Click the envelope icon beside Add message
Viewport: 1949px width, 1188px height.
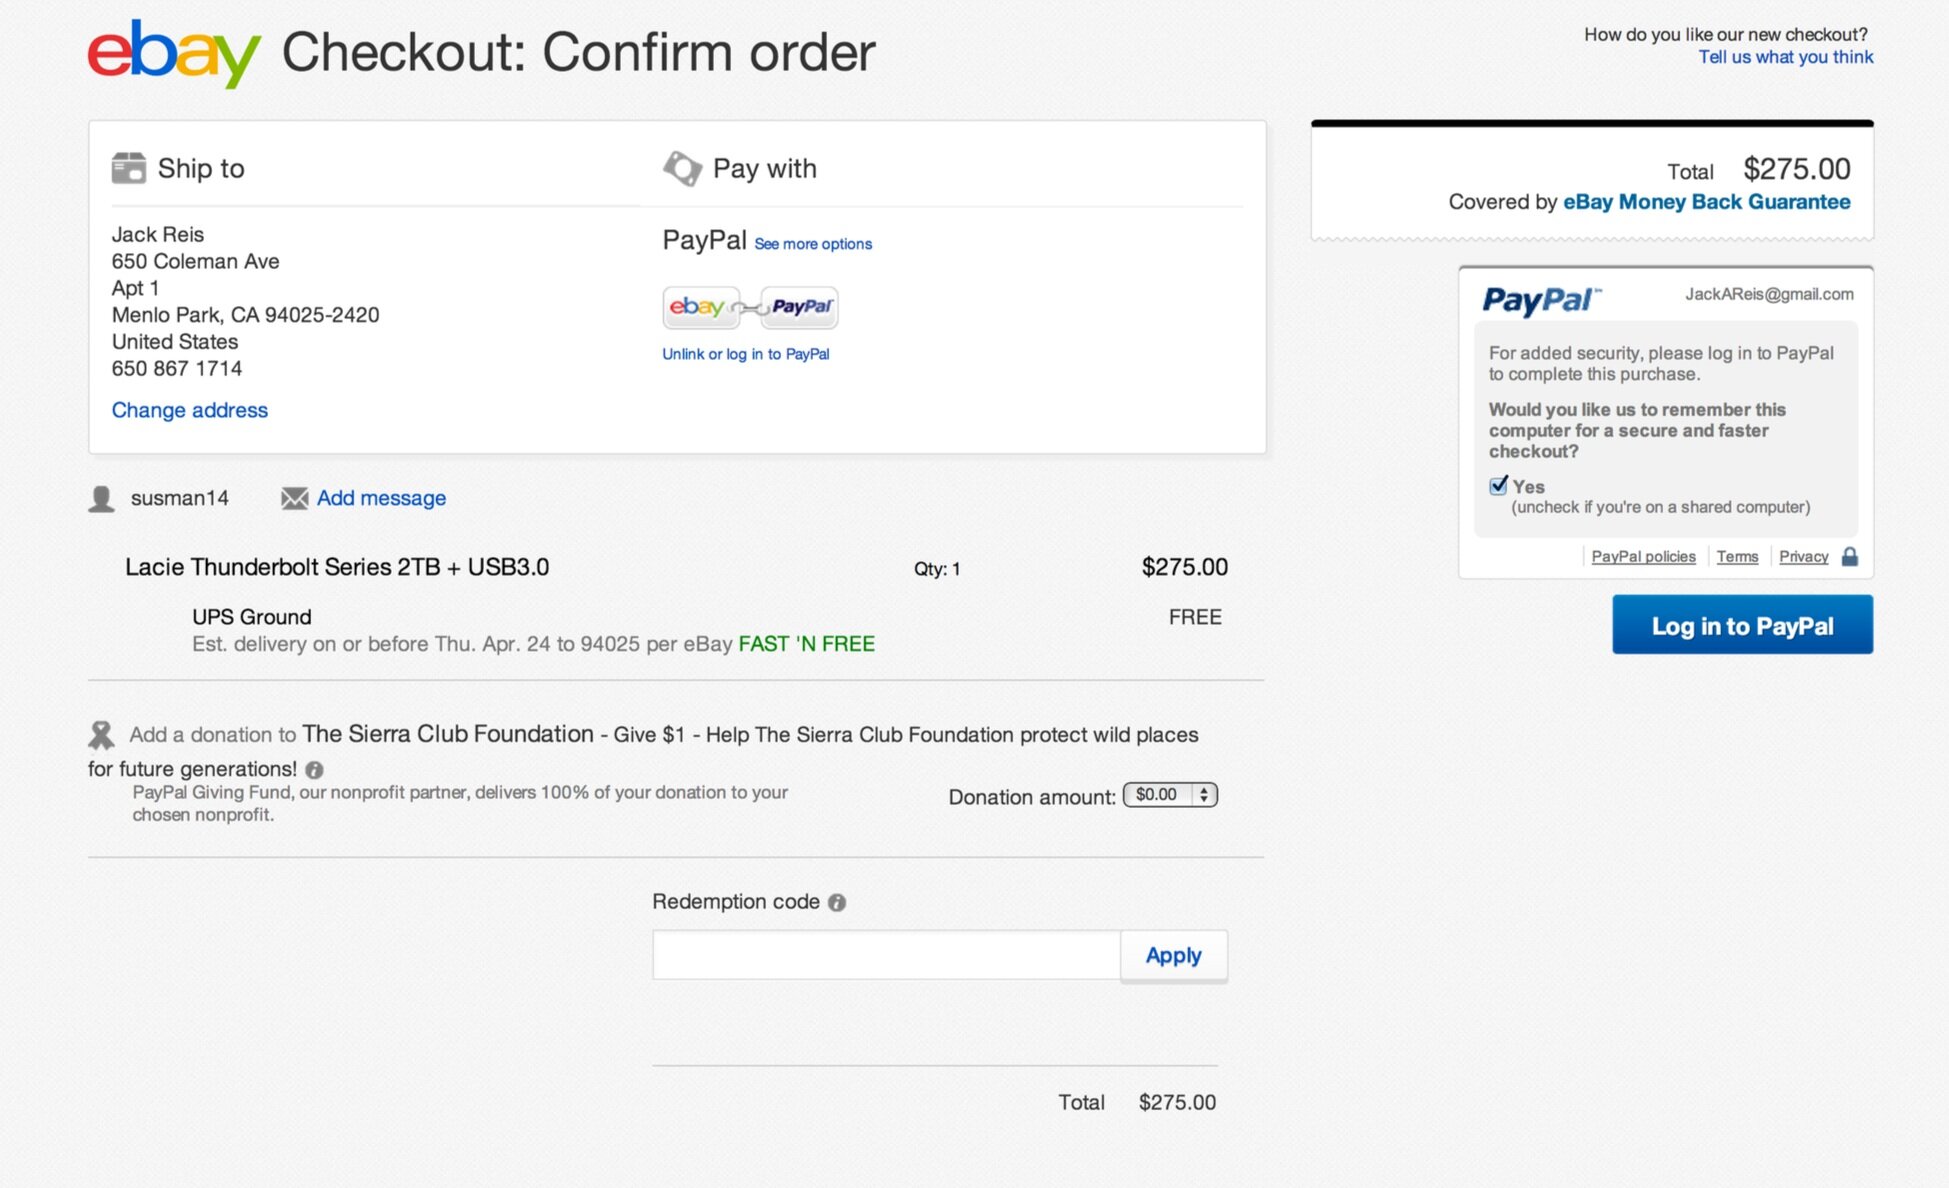pyautogui.click(x=294, y=498)
